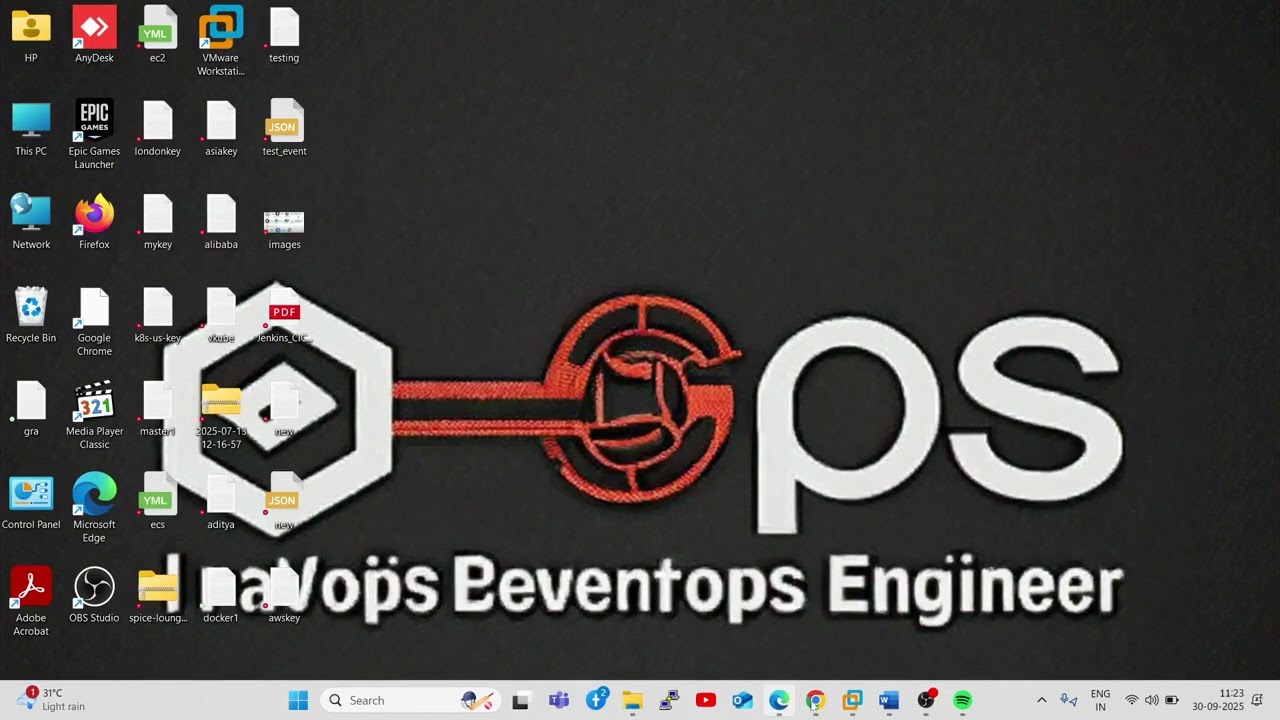Image resolution: width=1280 pixels, height=720 pixels.
Task: Open YouTube from the taskbar
Action: [x=706, y=700]
